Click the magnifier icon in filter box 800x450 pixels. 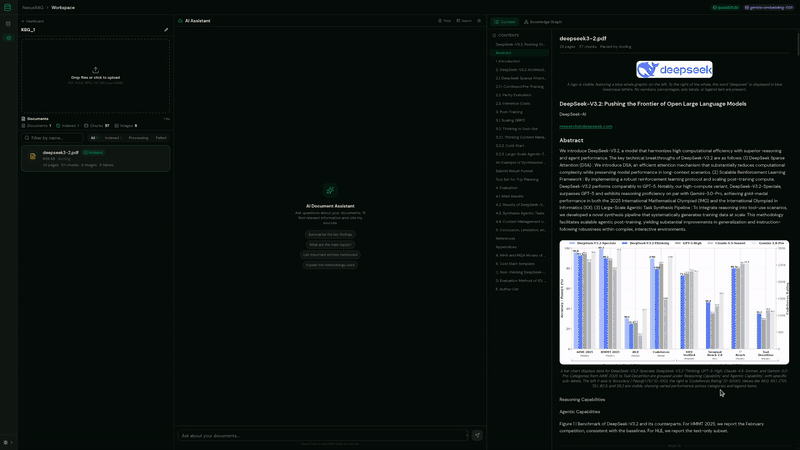point(27,138)
